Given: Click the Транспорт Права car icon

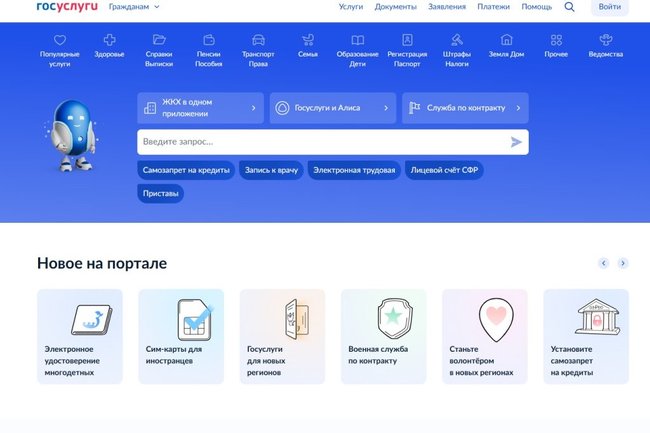Looking at the screenshot, I should [259, 40].
